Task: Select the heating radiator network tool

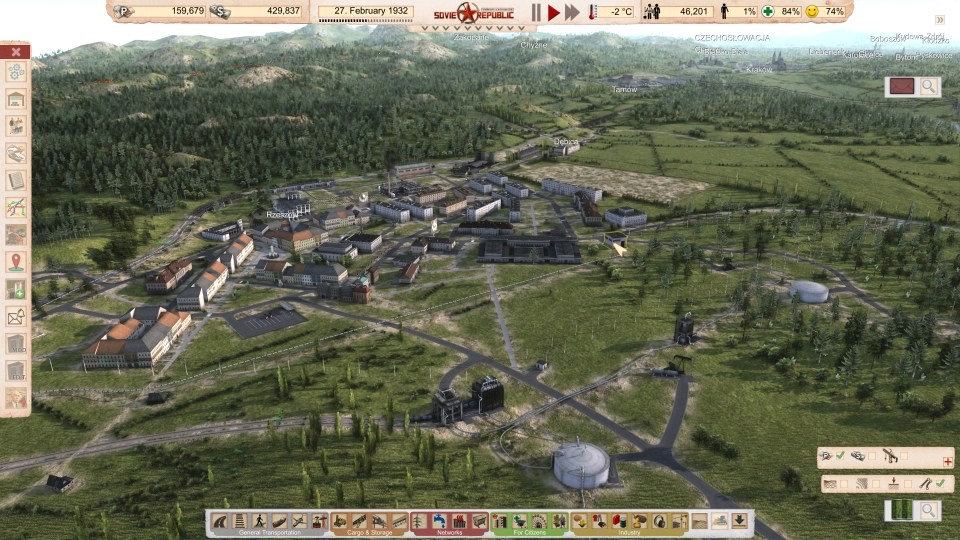Action: click(459, 521)
